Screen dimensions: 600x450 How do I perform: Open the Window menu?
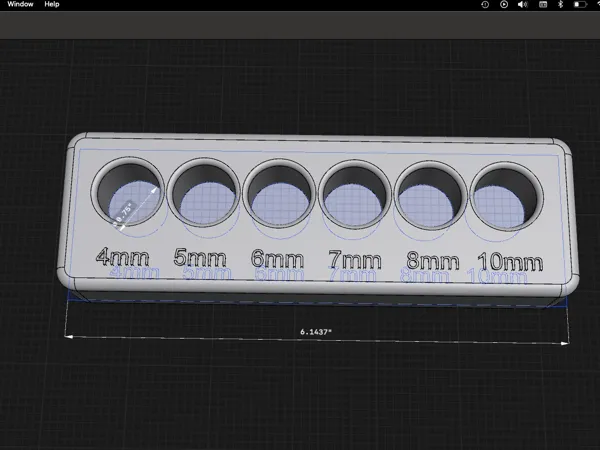(20, 4)
